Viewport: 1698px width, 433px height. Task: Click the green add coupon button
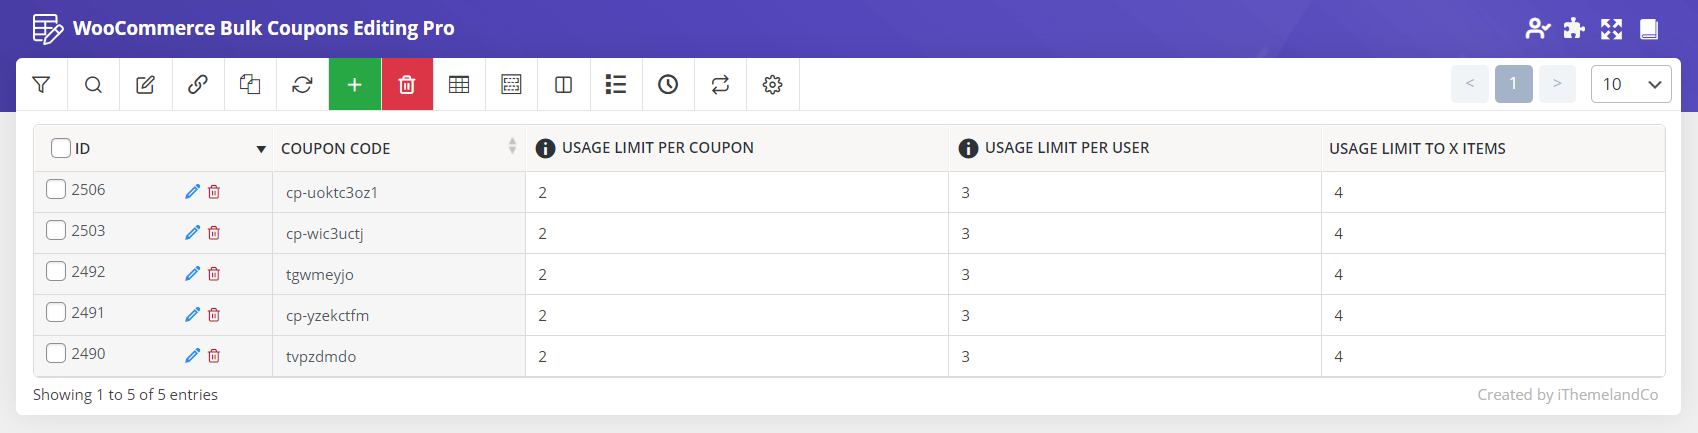coord(354,85)
